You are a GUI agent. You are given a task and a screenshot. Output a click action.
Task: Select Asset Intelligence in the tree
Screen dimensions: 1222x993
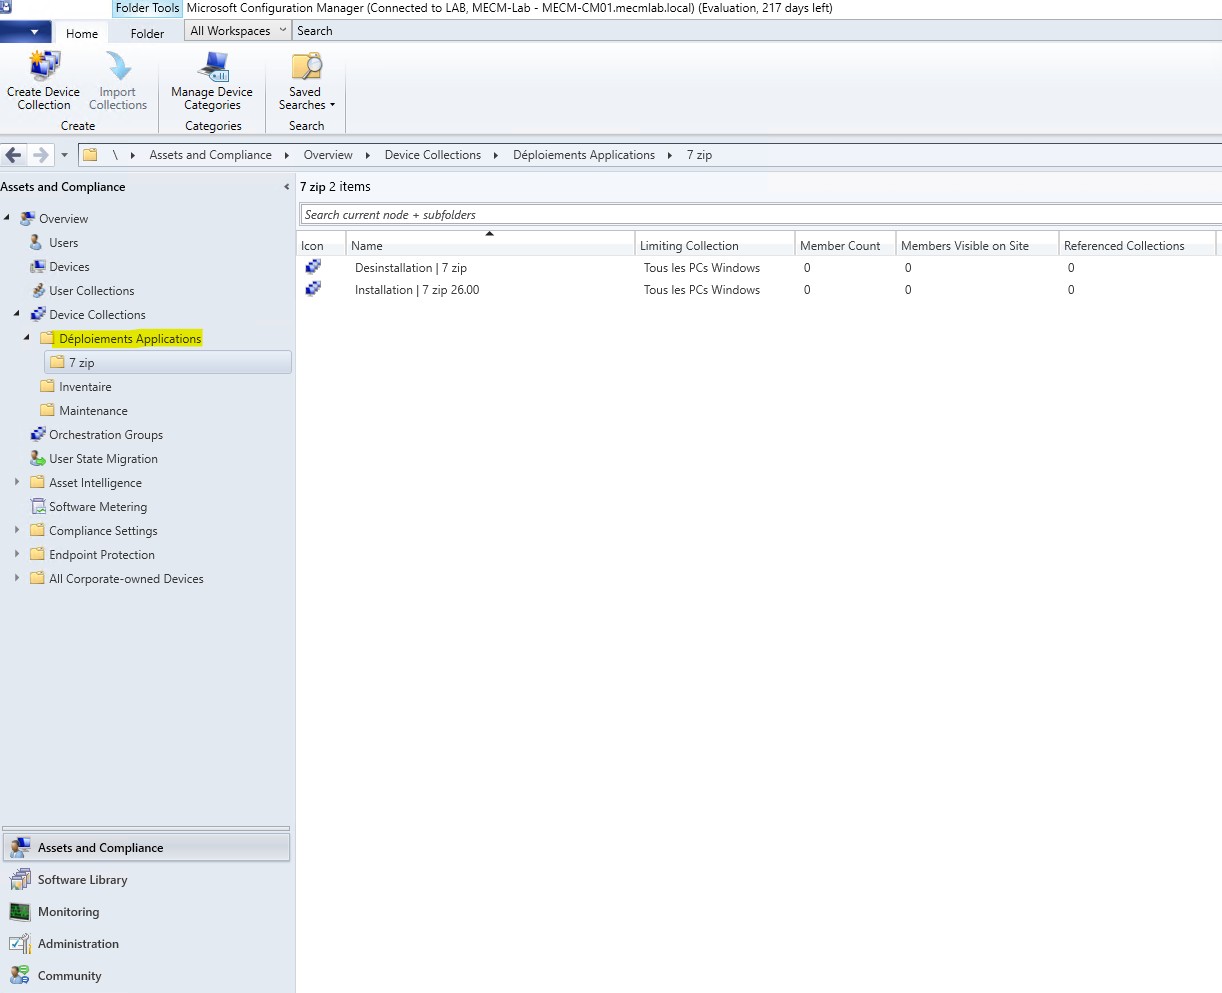[95, 483]
